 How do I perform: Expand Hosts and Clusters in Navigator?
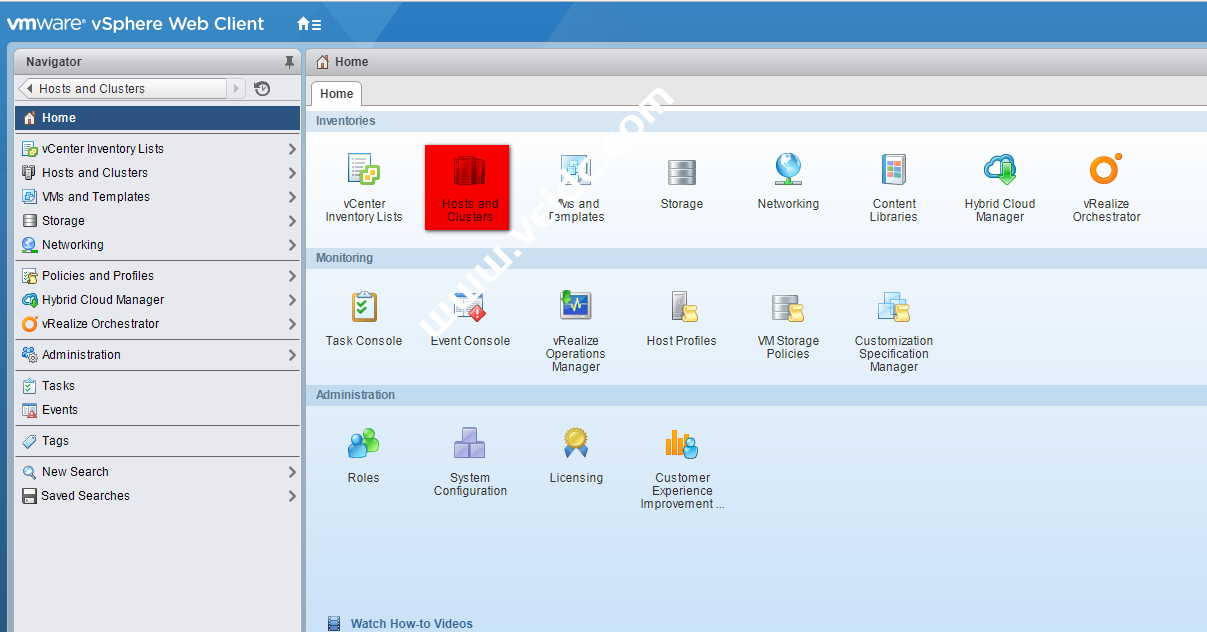[292, 173]
